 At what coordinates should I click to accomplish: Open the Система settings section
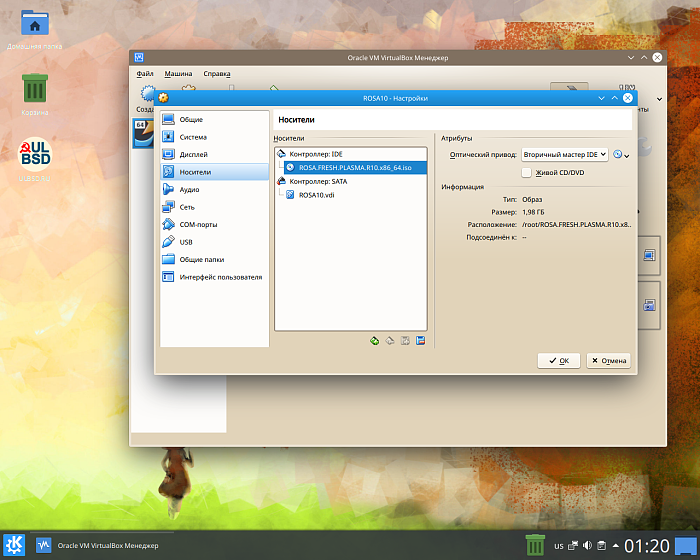(x=214, y=137)
